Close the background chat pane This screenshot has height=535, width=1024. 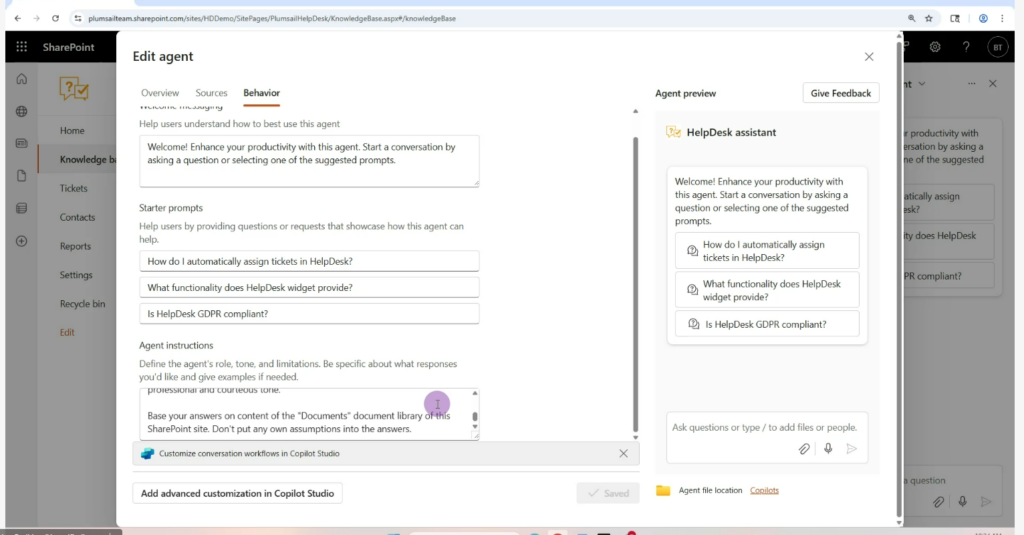(993, 84)
